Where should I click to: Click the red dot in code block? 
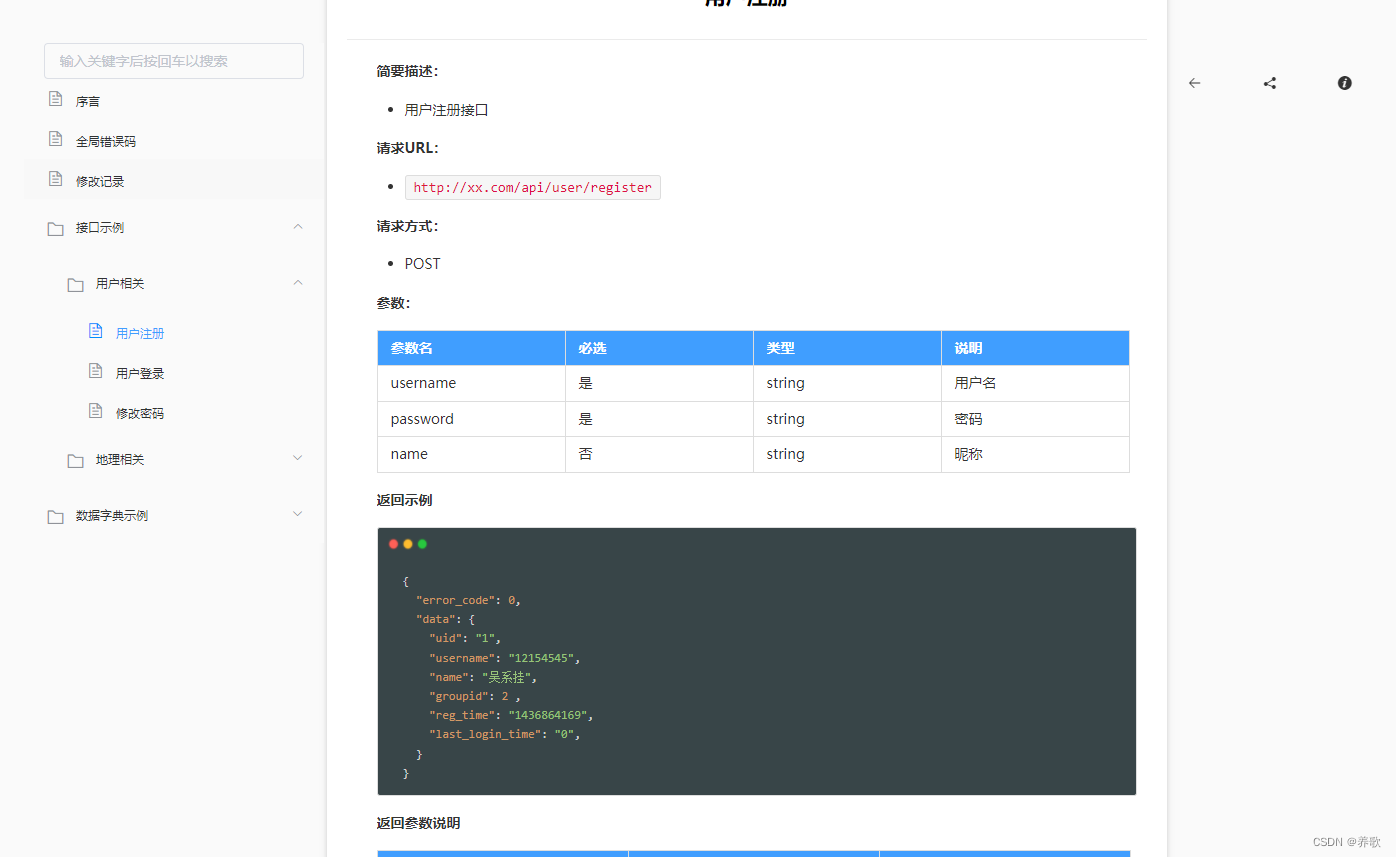[x=394, y=544]
